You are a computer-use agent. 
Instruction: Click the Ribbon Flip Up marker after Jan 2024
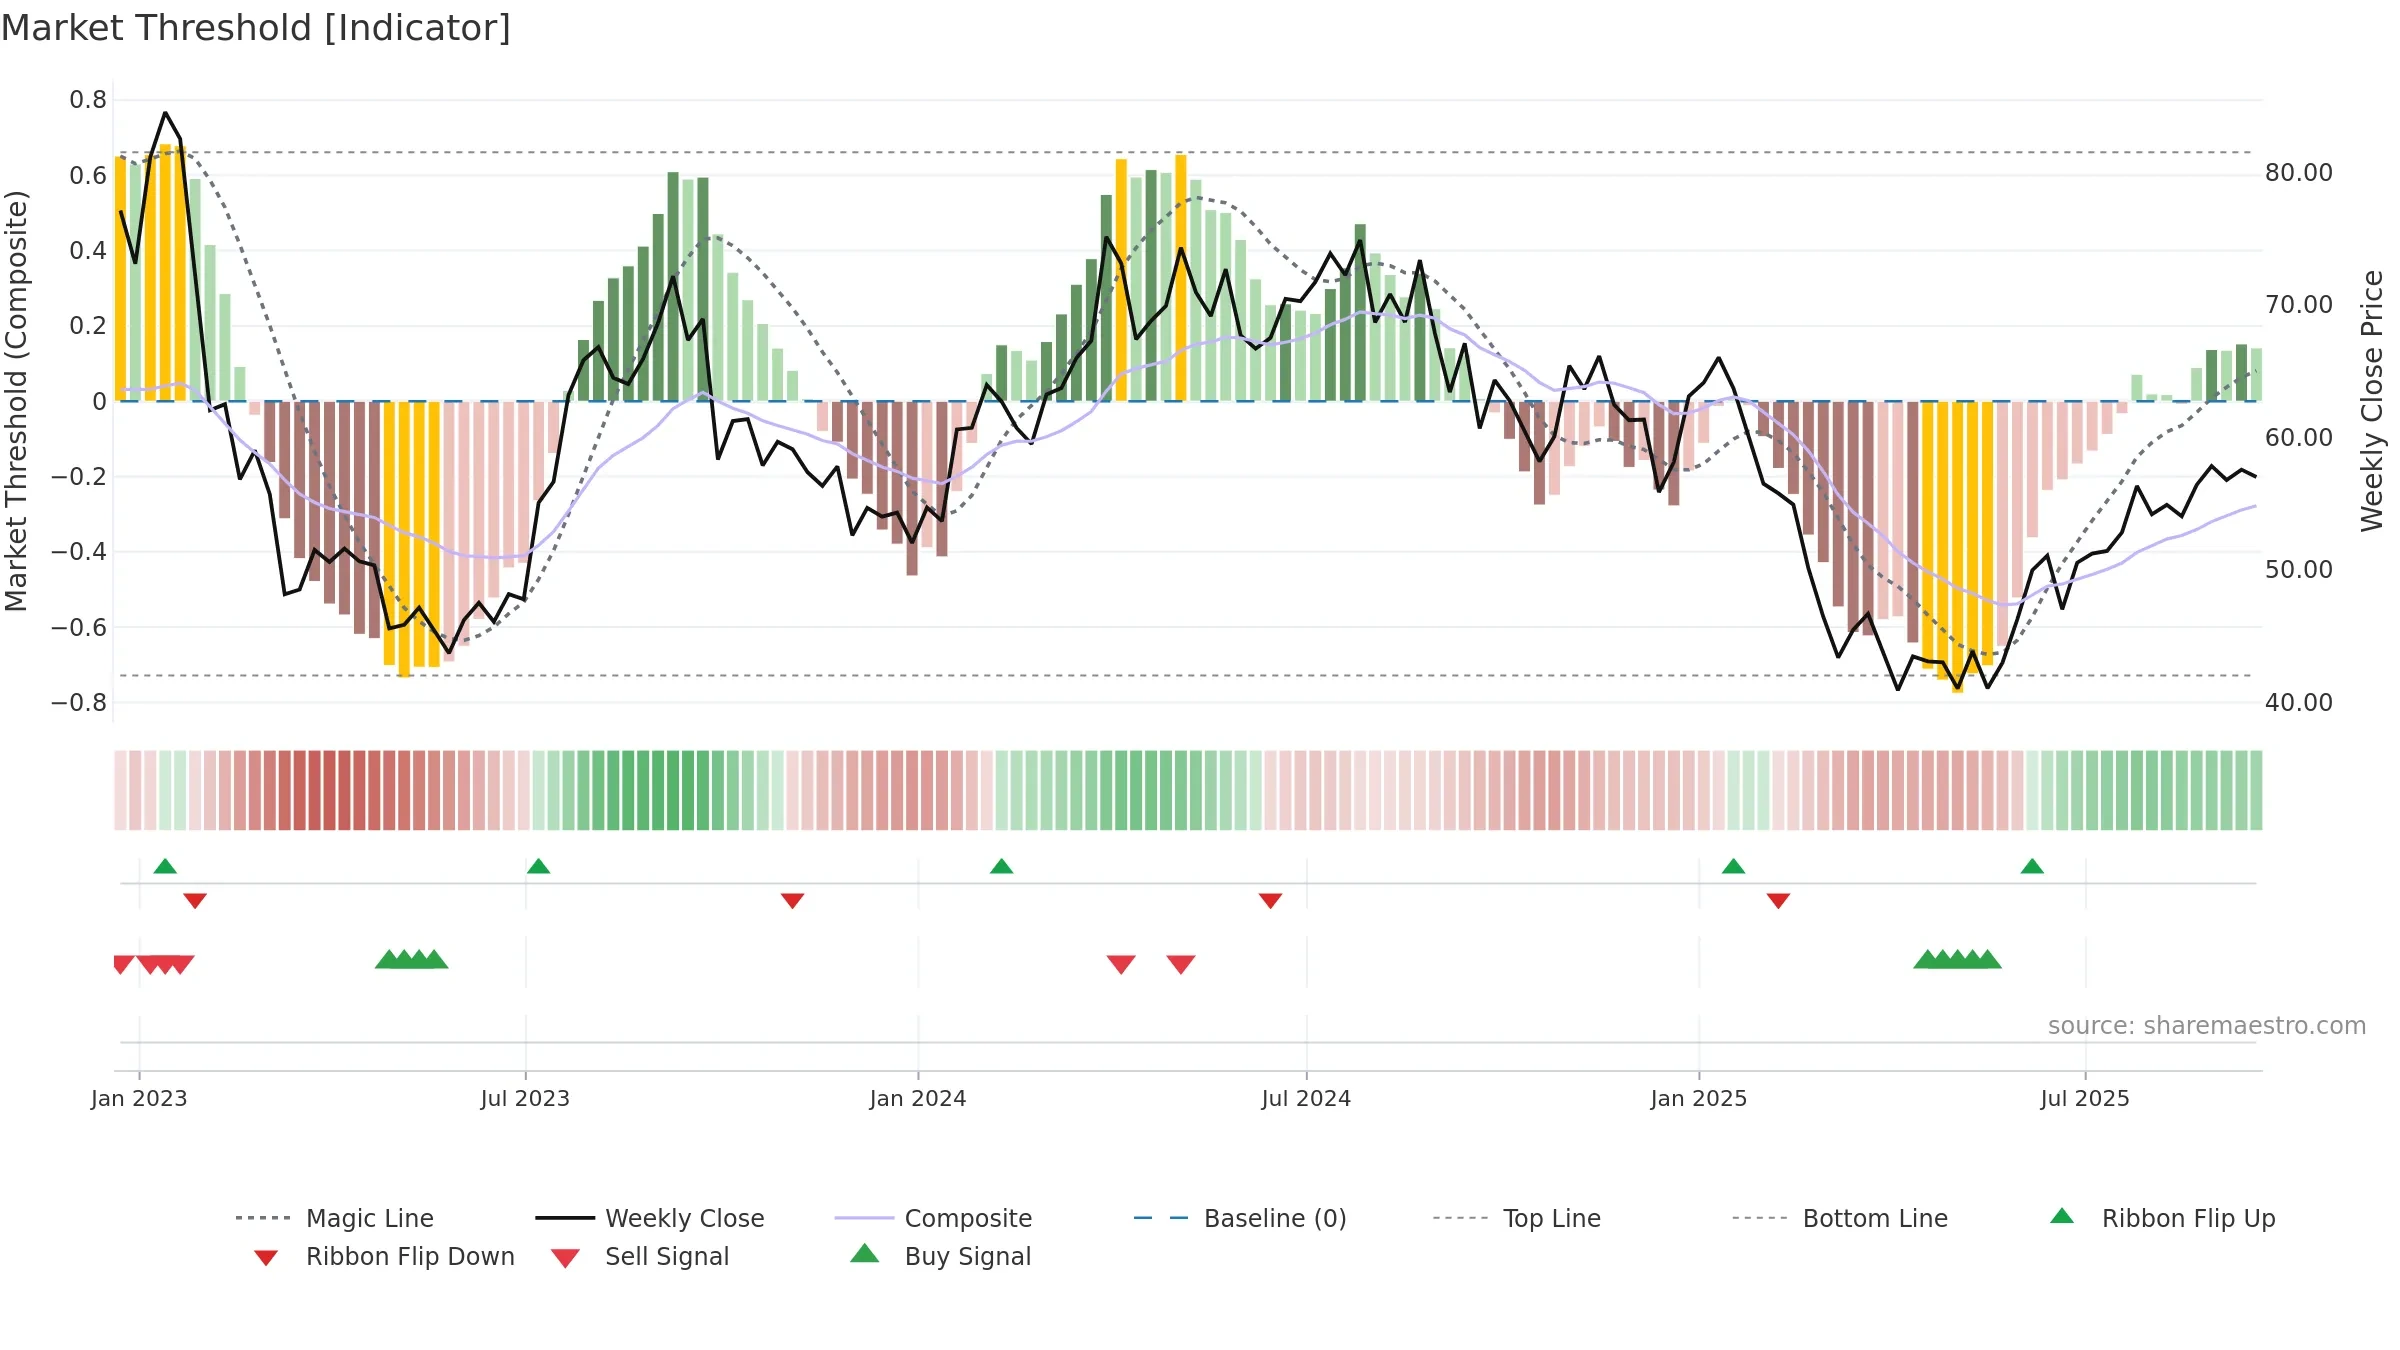(1001, 866)
